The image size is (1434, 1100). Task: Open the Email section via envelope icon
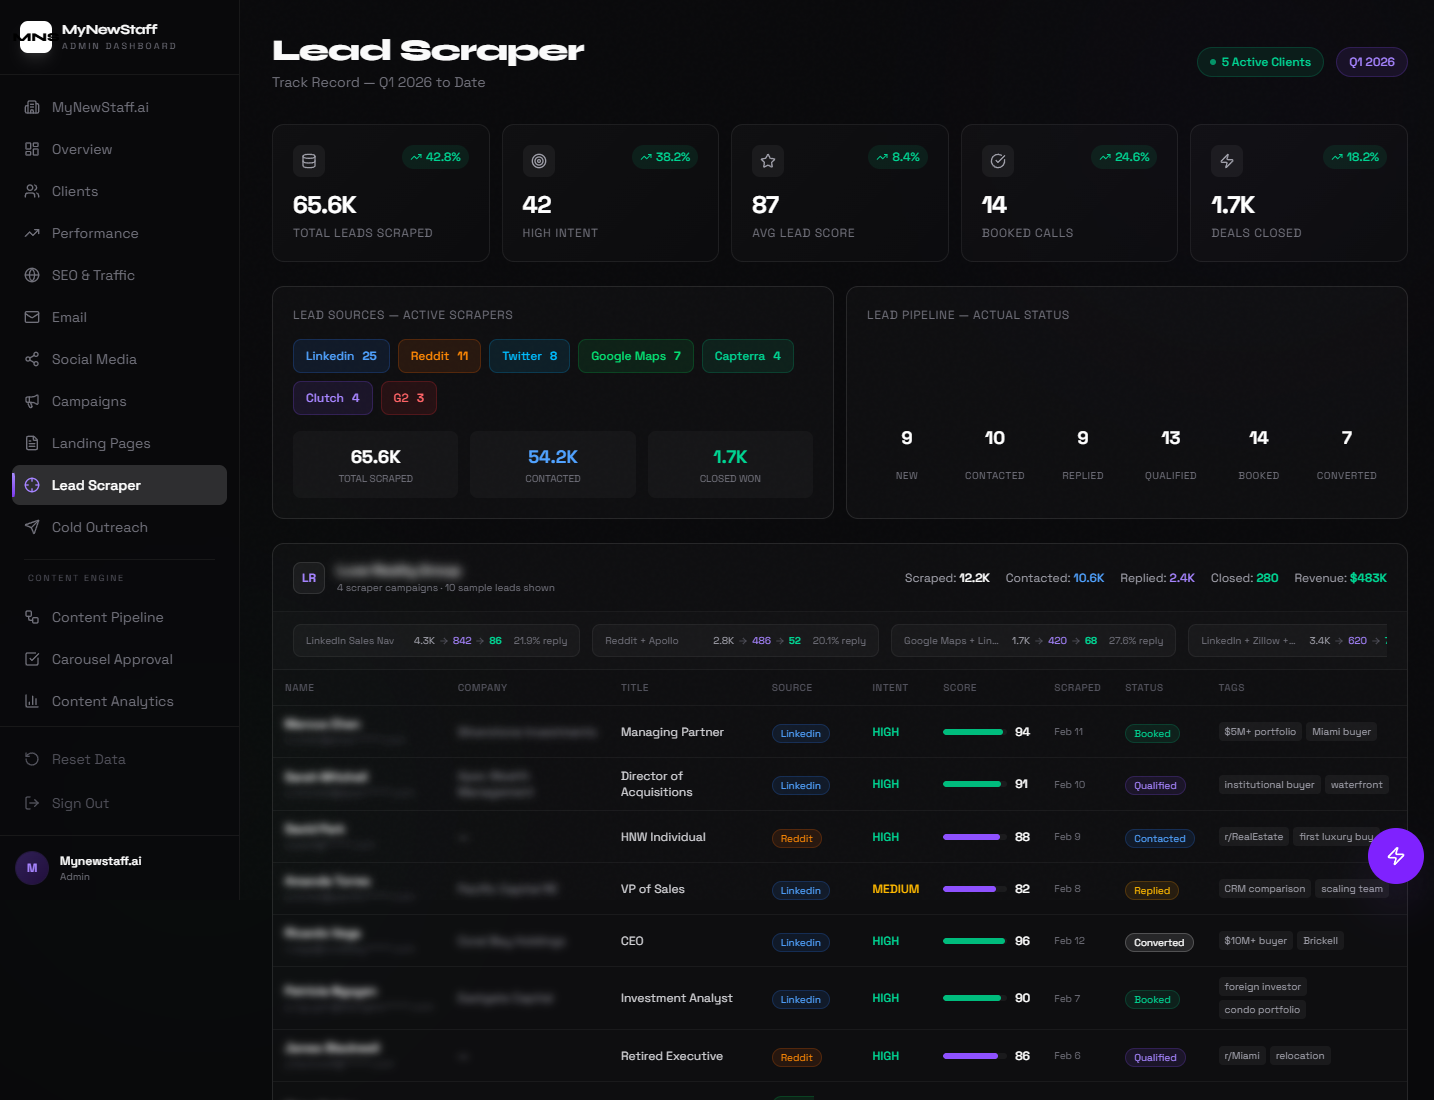[x=32, y=317]
